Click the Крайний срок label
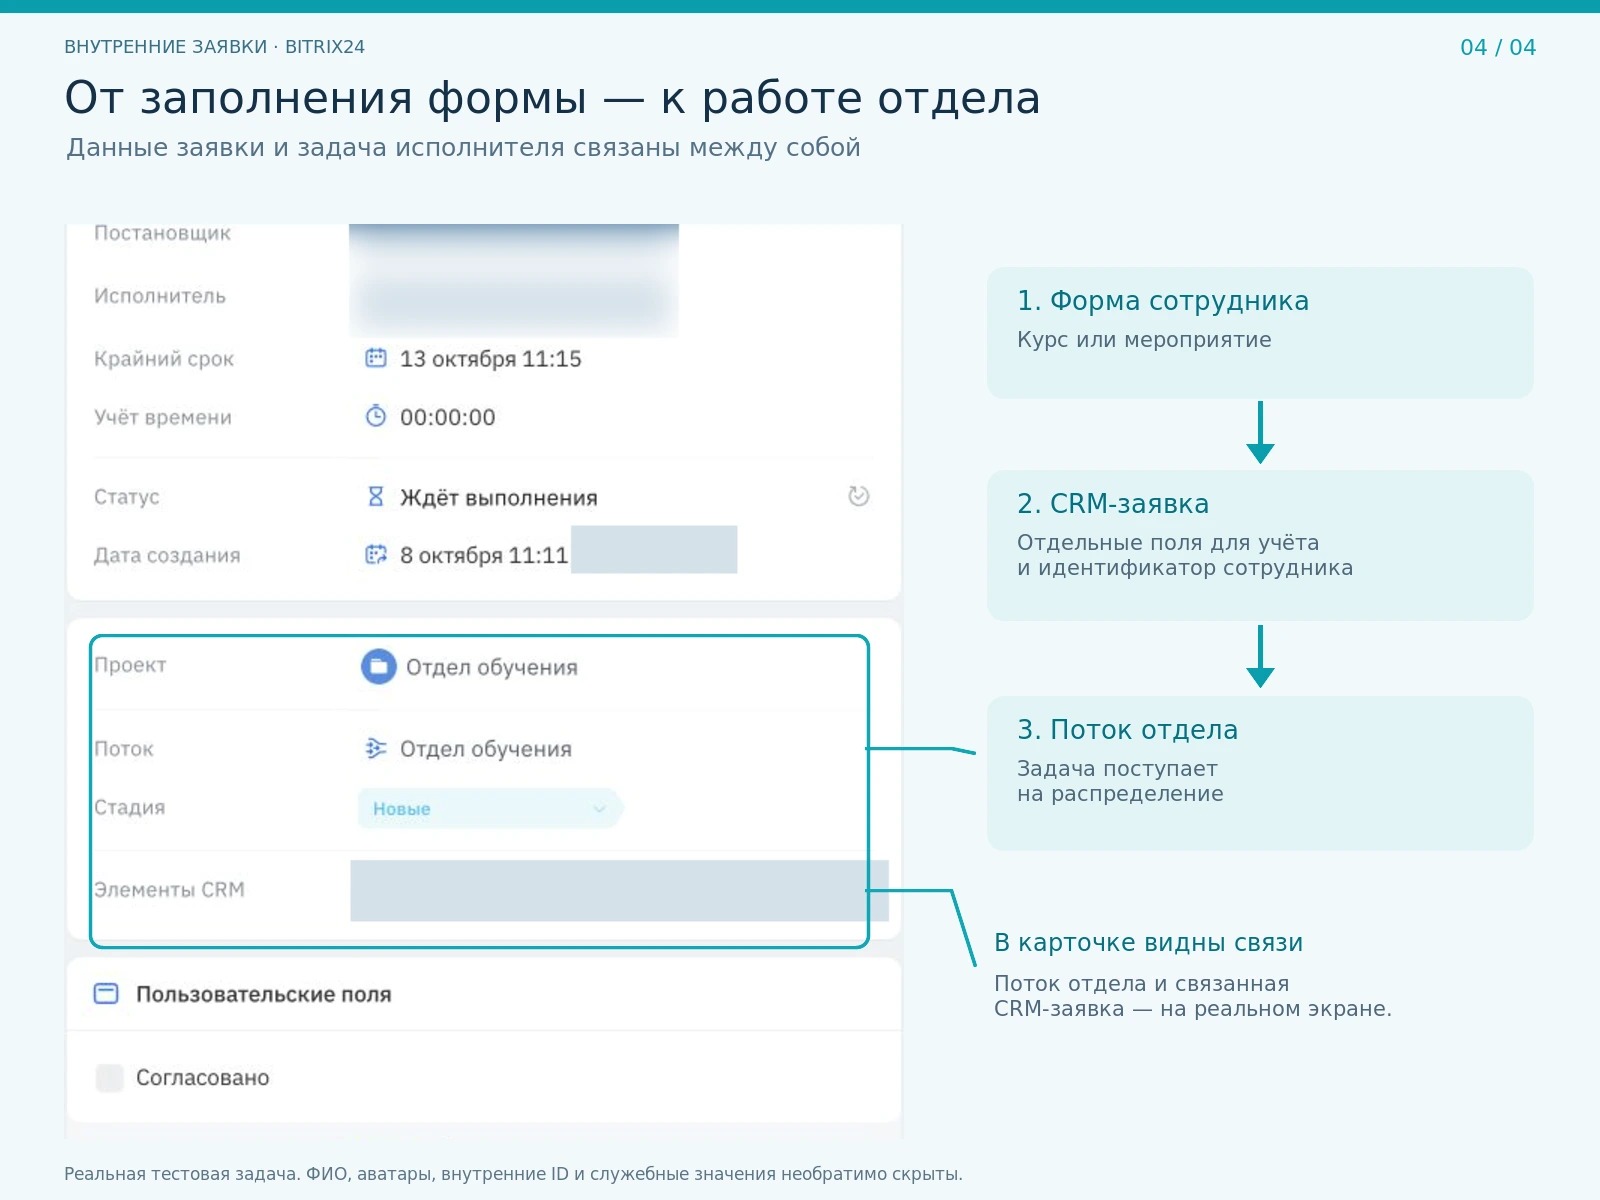 [x=164, y=359]
